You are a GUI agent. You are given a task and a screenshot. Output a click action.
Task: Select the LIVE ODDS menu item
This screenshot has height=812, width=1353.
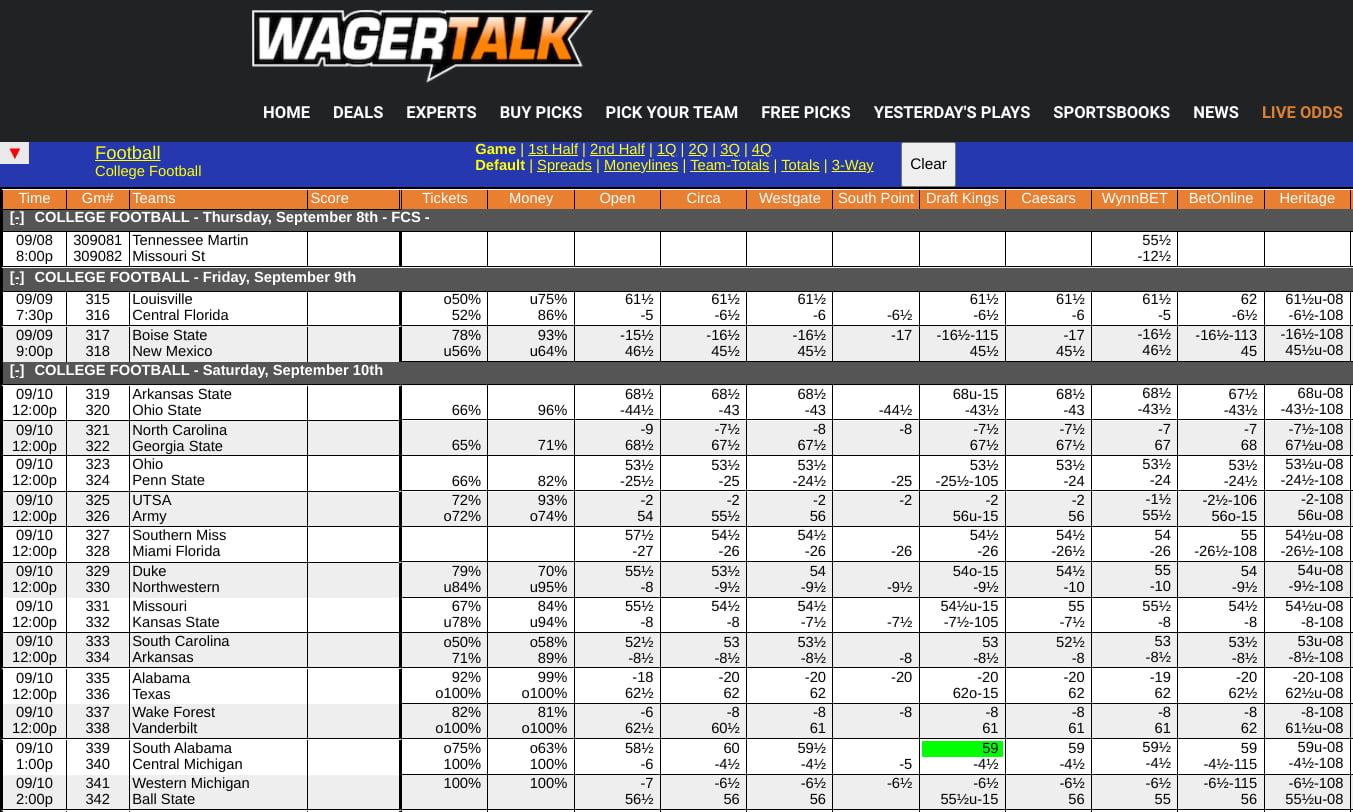click(x=1302, y=112)
